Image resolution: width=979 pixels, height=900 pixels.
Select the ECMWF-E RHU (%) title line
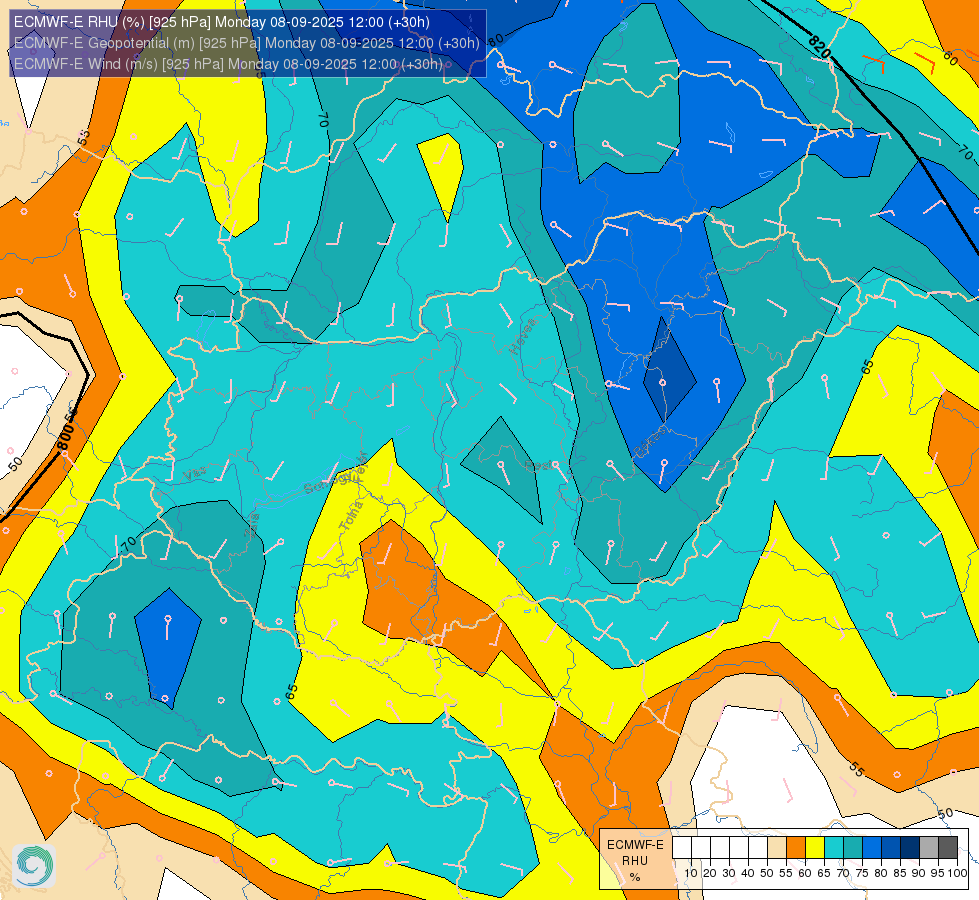click(222, 22)
